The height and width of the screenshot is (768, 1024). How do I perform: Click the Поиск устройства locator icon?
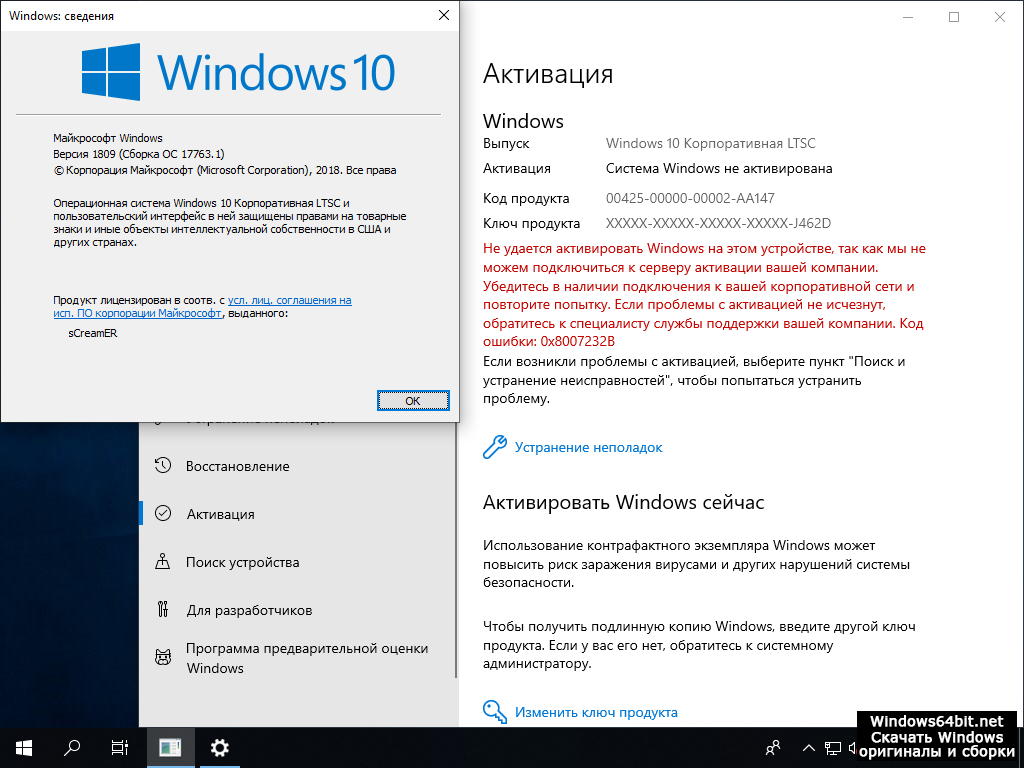163,562
